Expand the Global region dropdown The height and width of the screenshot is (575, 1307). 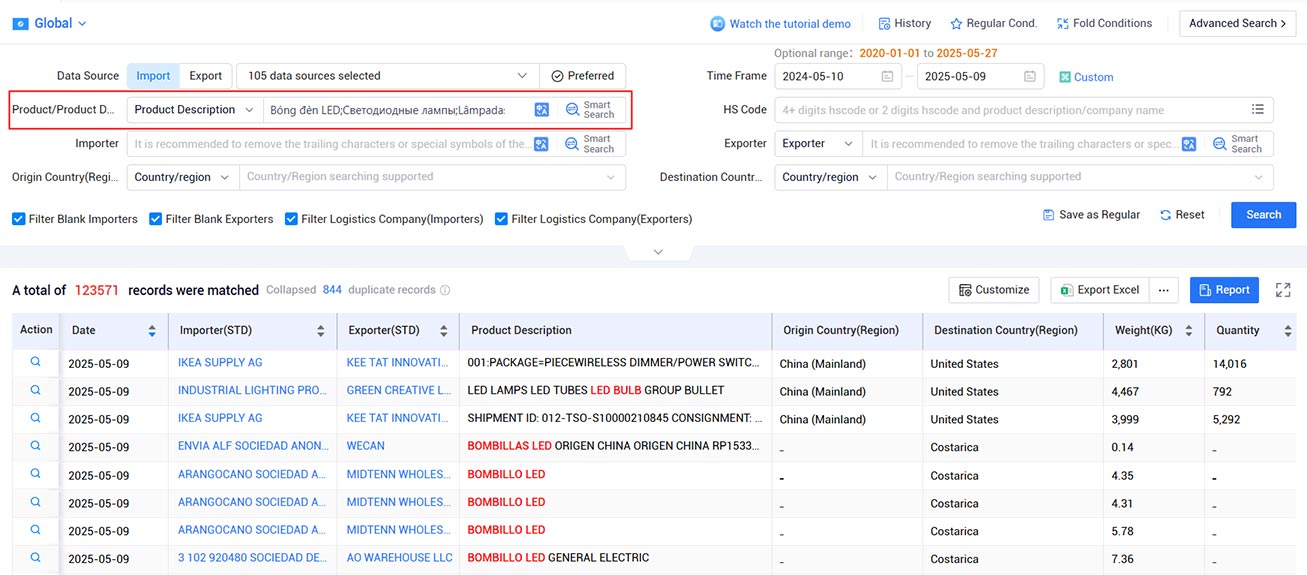pos(50,23)
